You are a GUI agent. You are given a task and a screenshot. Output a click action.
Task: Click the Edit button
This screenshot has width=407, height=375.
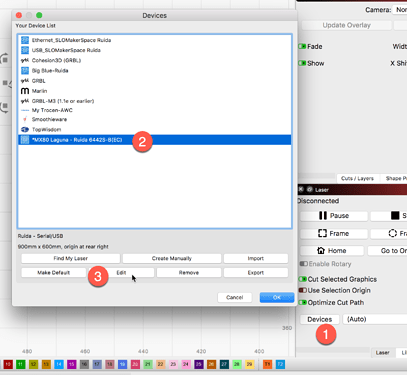coord(121,273)
